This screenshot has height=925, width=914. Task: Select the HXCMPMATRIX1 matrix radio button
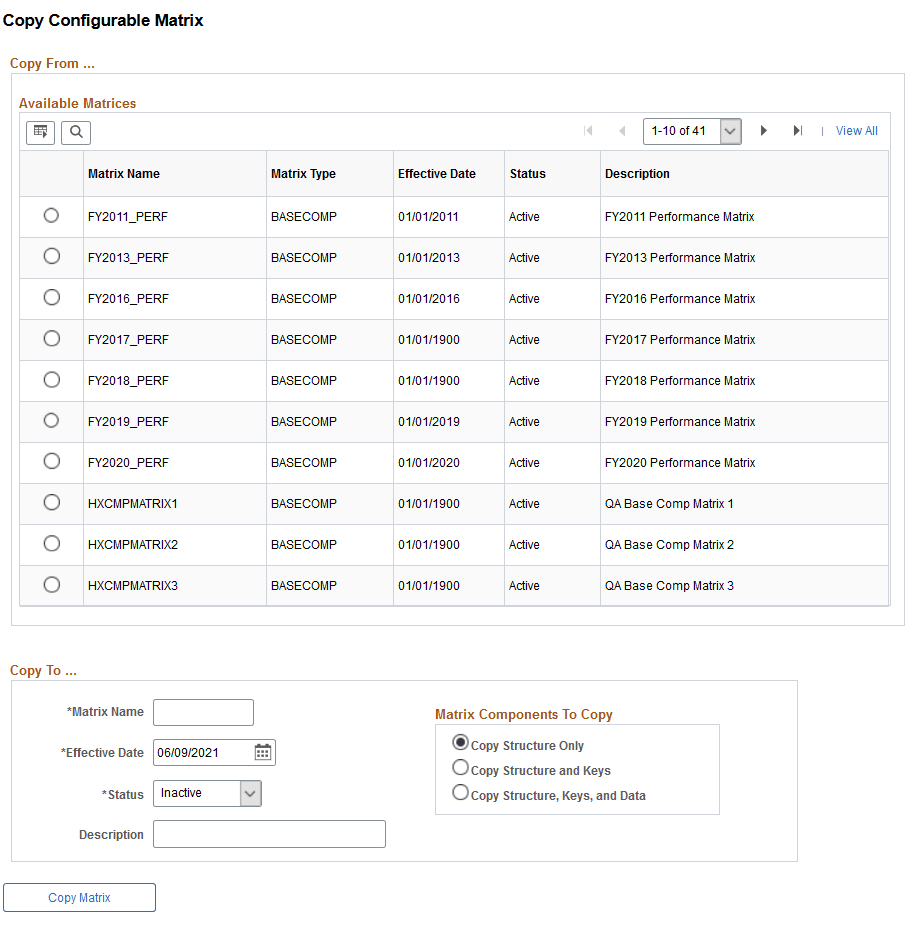pyautogui.click(x=51, y=502)
